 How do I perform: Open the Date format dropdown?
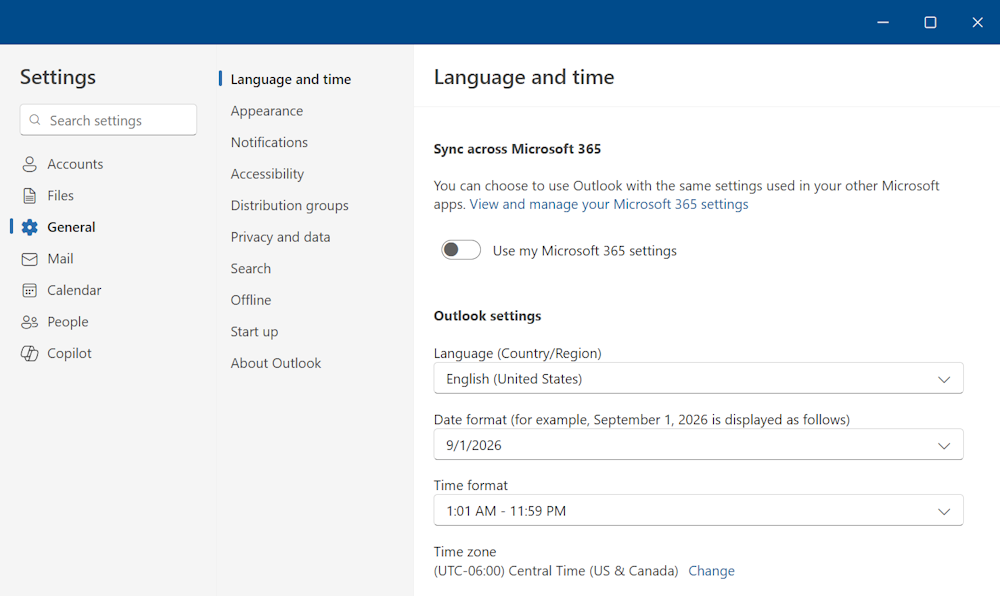tap(698, 445)
